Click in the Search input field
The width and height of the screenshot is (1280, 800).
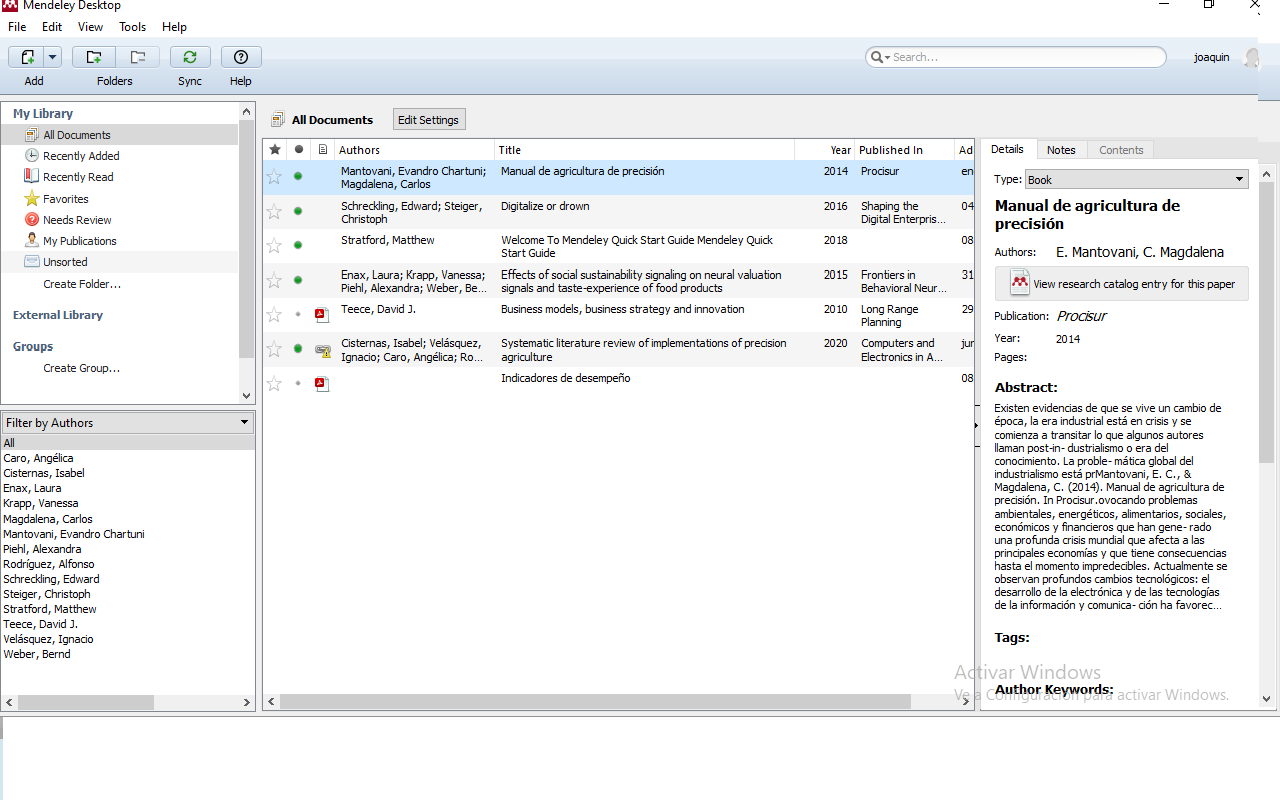click(x=1025, y=58)
